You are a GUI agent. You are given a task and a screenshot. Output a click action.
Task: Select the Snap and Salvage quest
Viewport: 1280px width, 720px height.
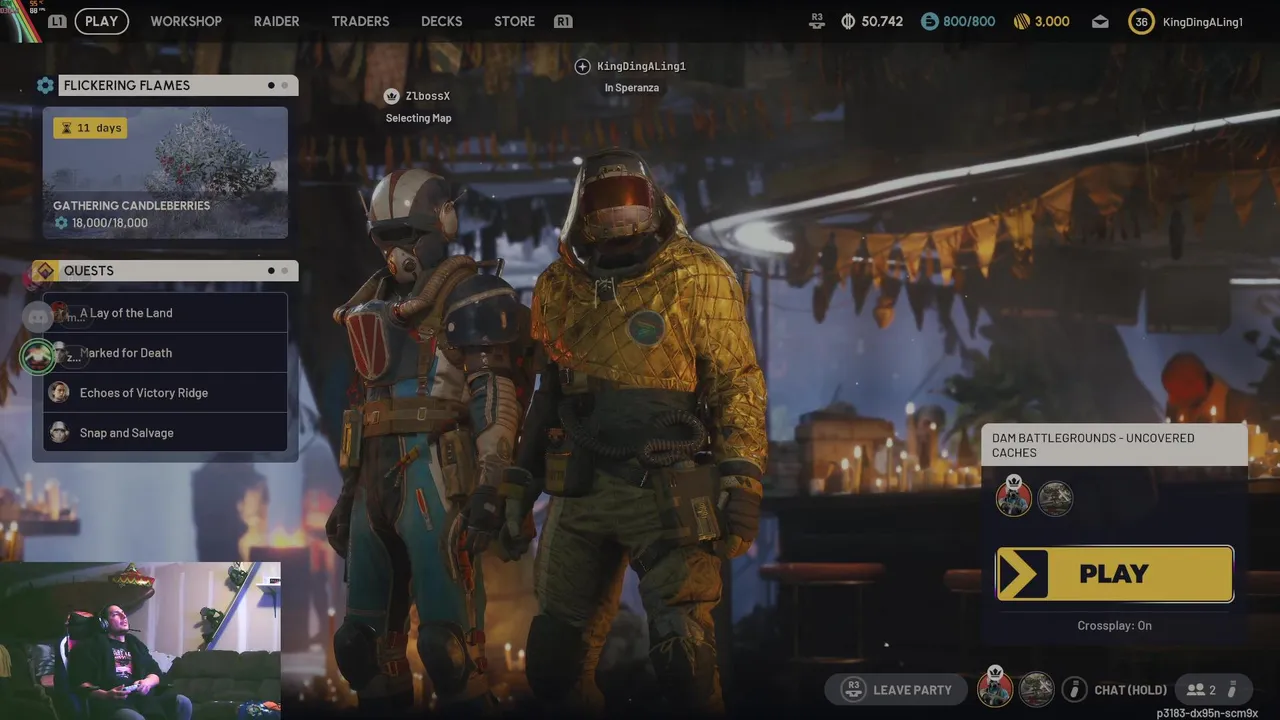tap(165, 433)
